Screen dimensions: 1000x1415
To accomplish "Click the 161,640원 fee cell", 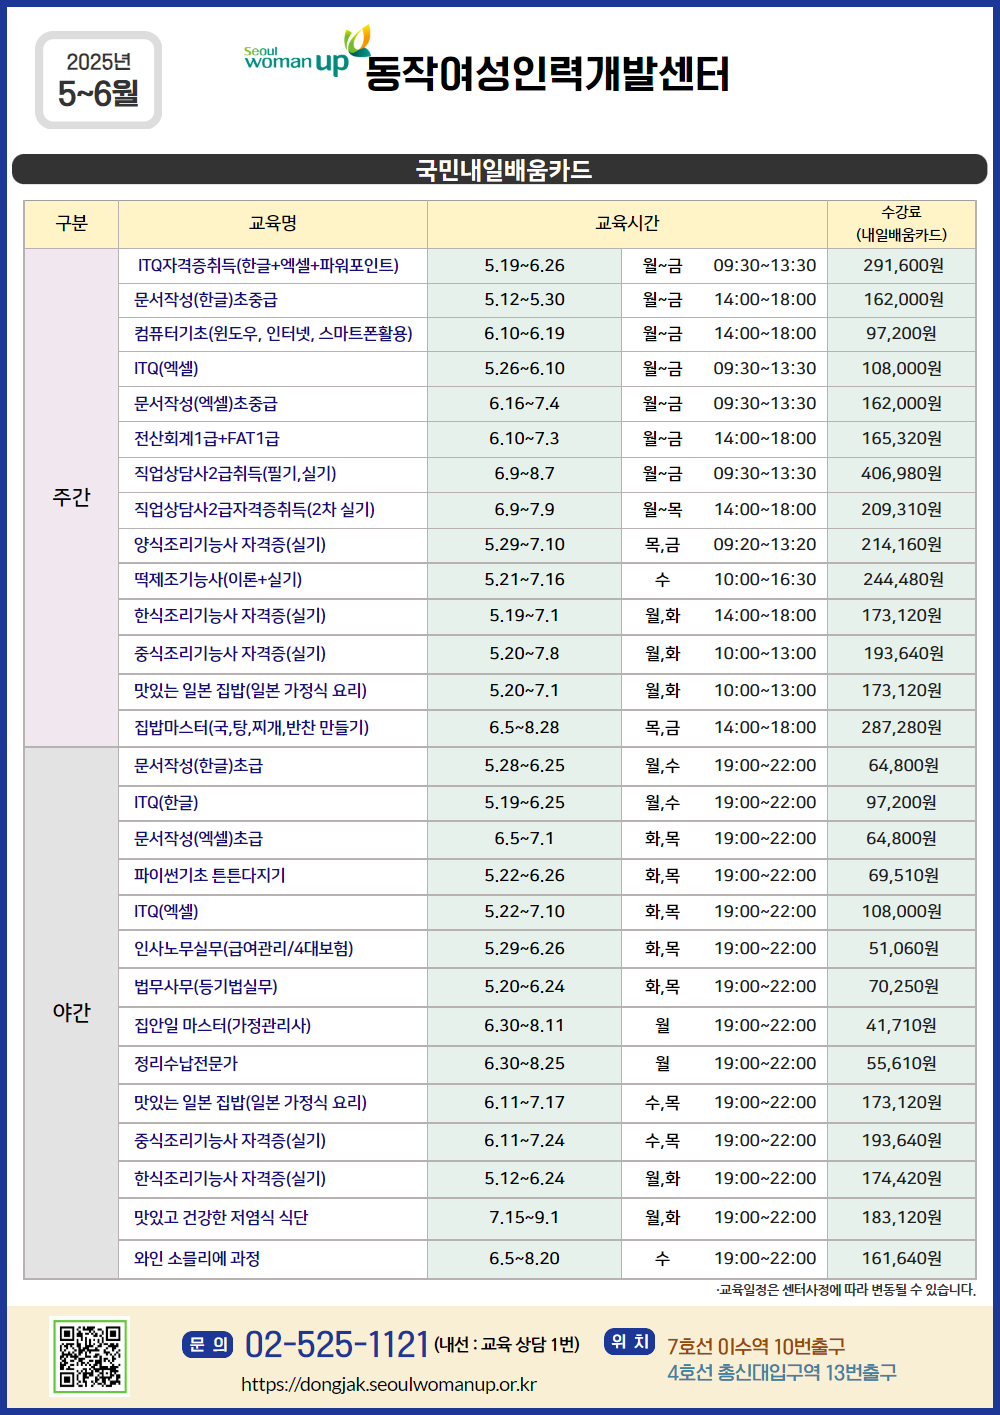I will coord(901,1259).
